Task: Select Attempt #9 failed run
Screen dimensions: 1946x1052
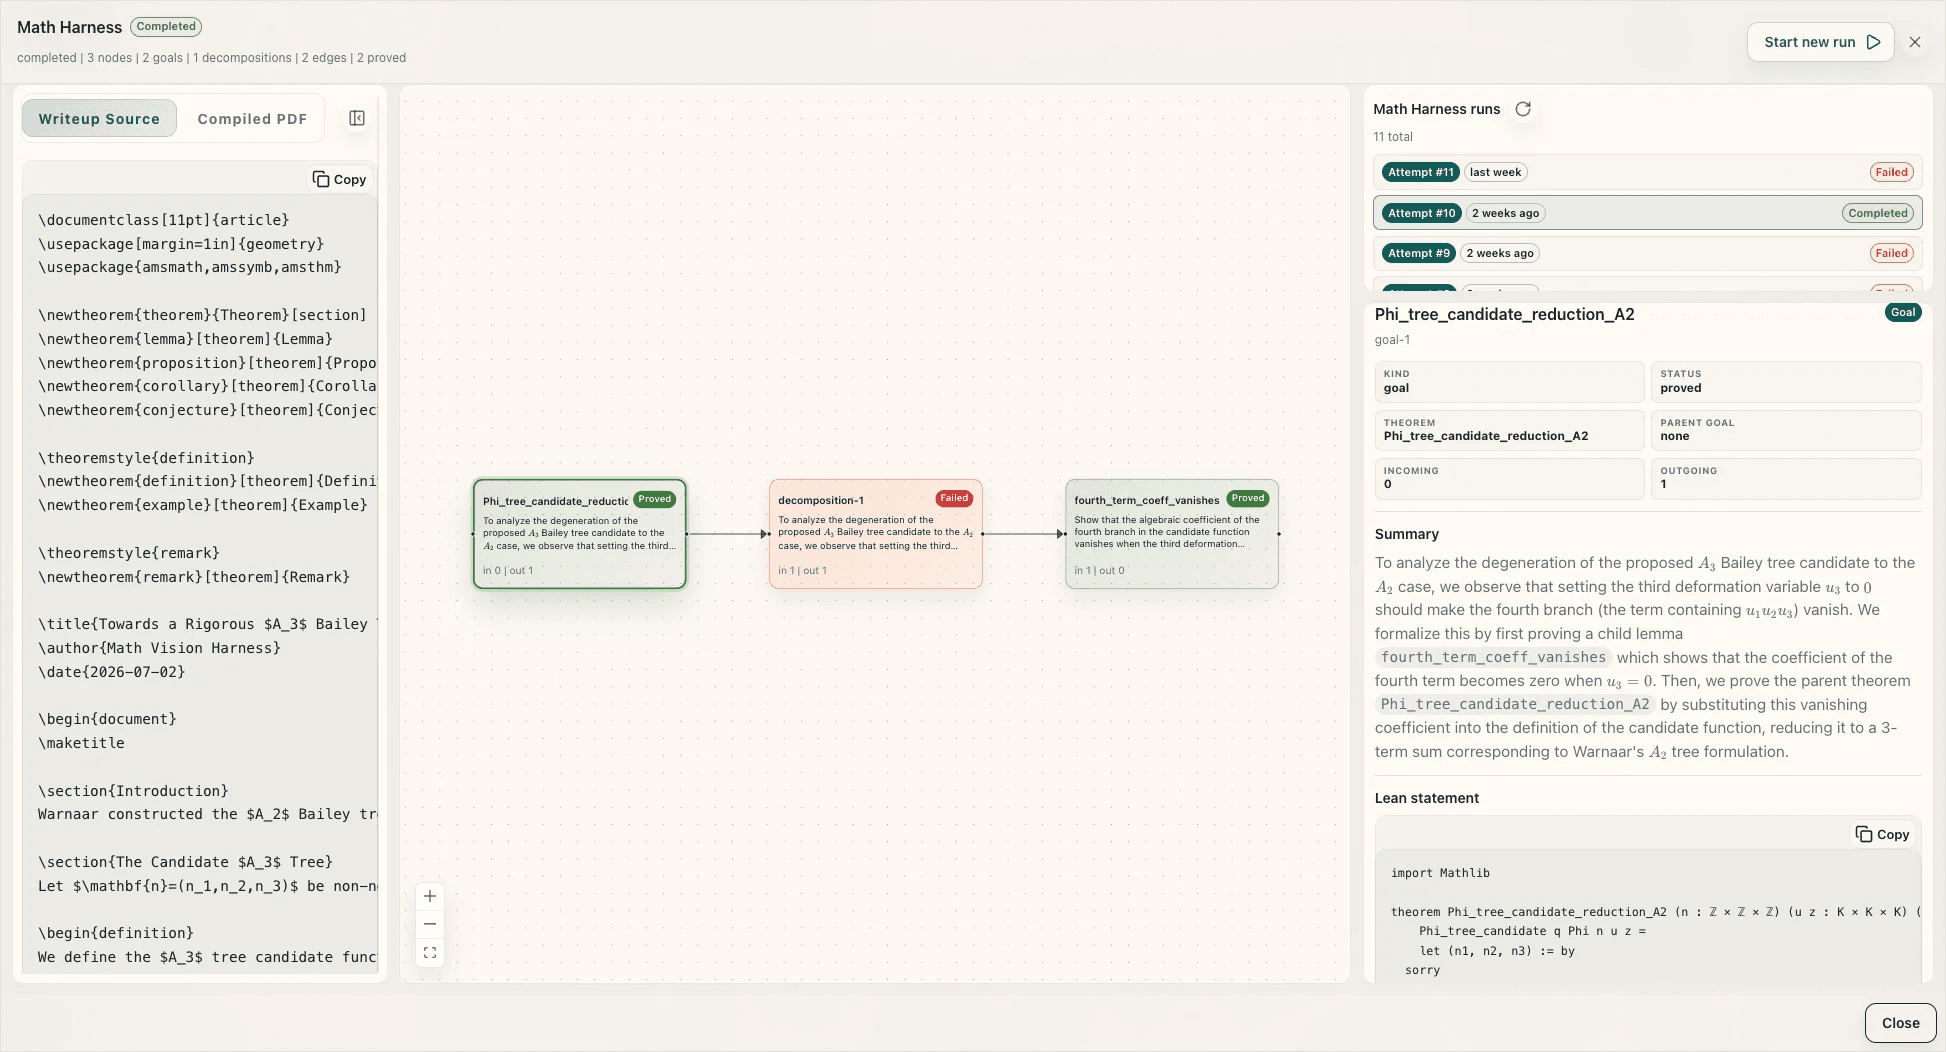Action: [x=1647, y=253]
